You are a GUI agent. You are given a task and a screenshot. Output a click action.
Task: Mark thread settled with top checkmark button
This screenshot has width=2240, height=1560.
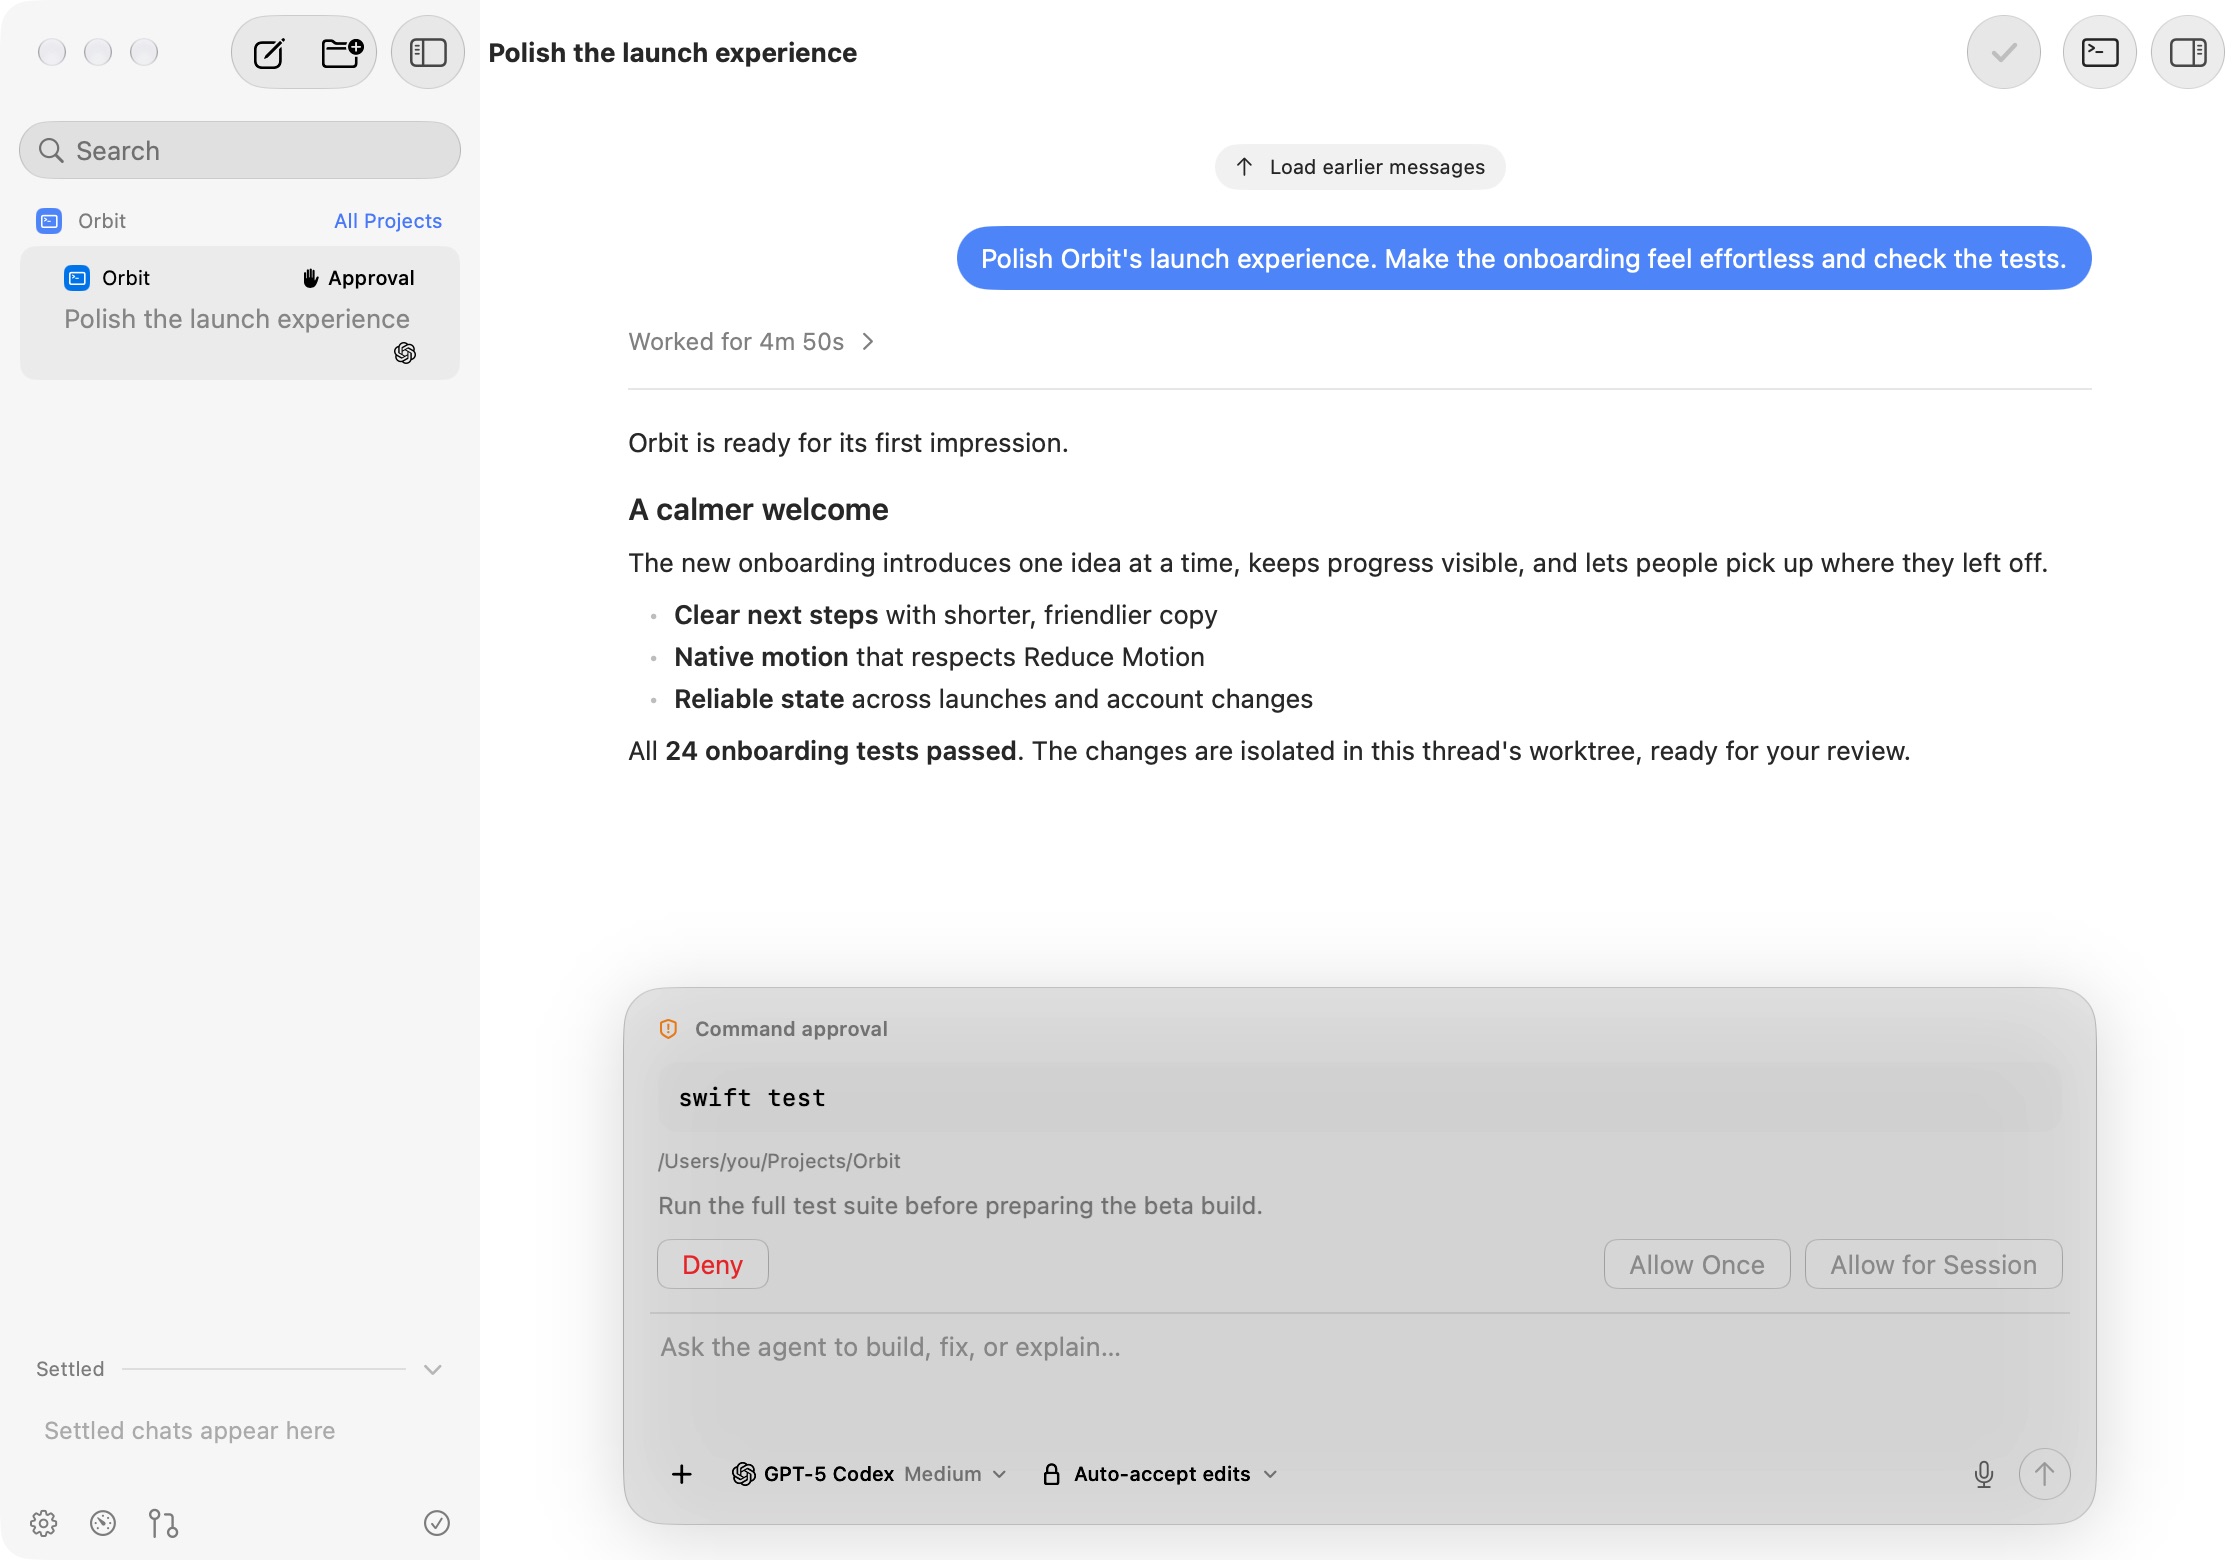[x=2003, y=52]
